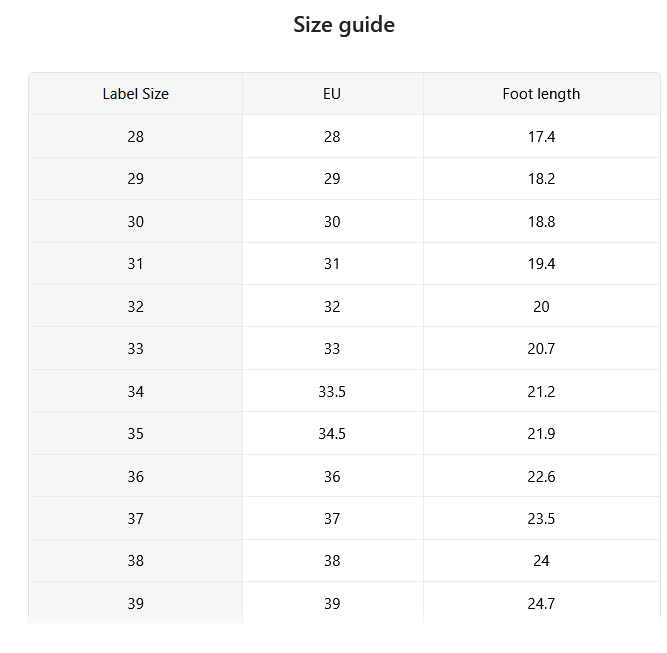
Task: Click EU size 34.5 cell
Action: tap(332, 433)
